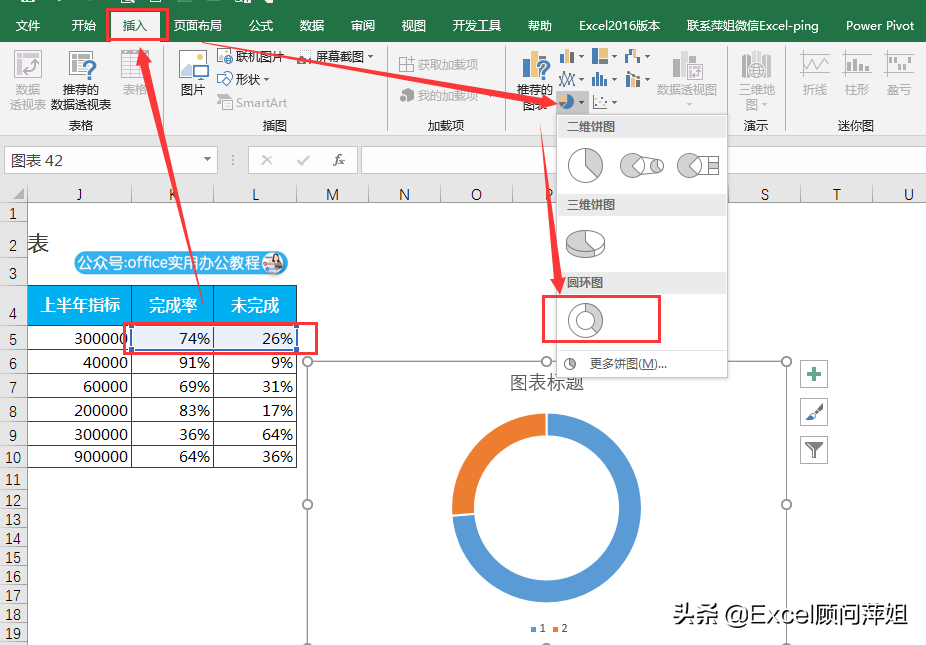
Task: Expand the Name Box dropdown arrow
Action: click(x=207, y=159)
